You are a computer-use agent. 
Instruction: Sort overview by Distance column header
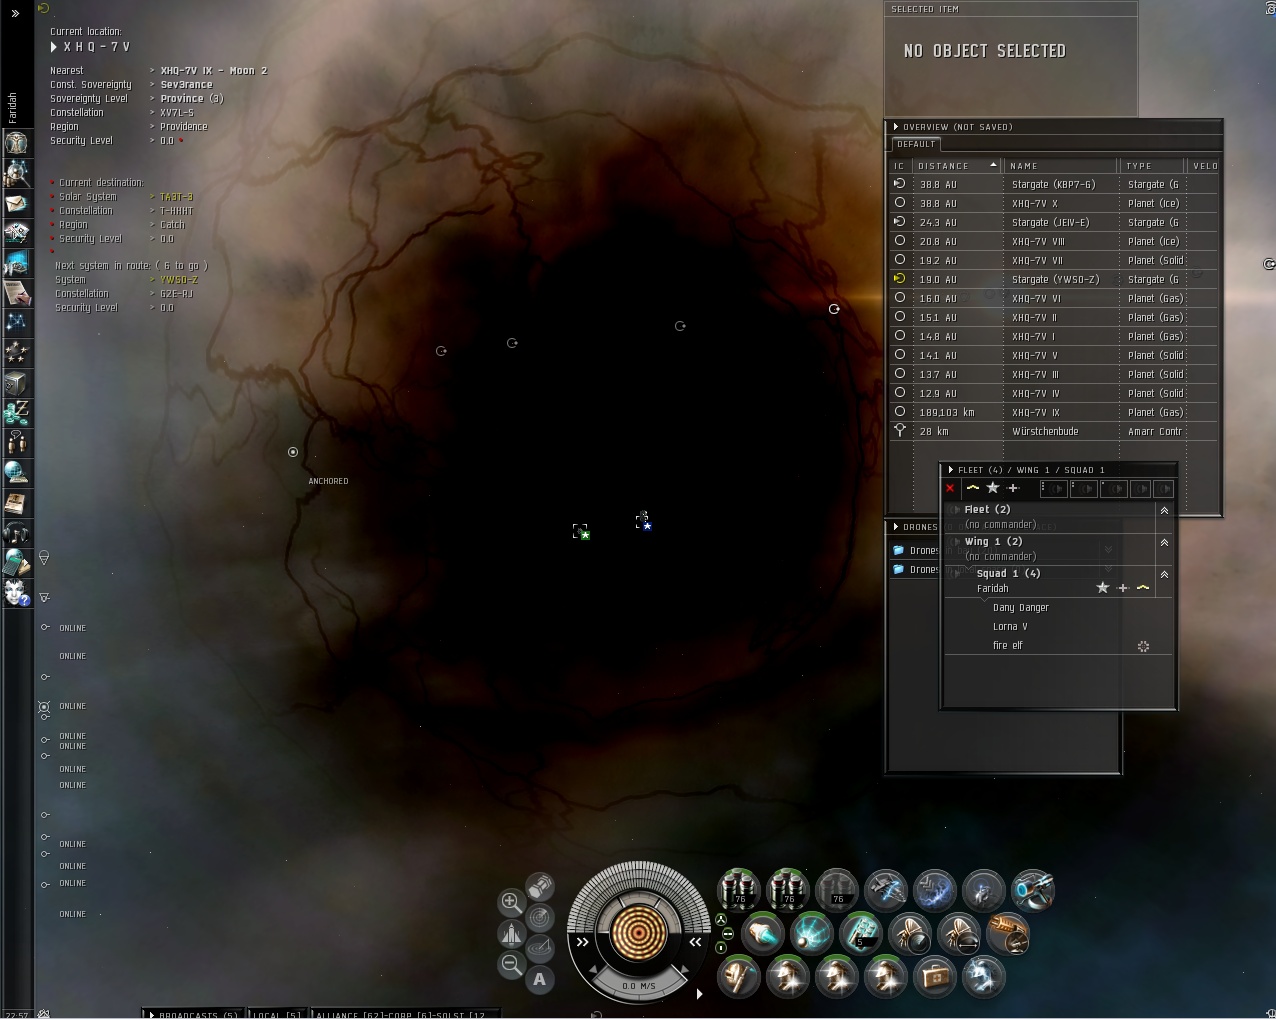click(x=959, y=165)
